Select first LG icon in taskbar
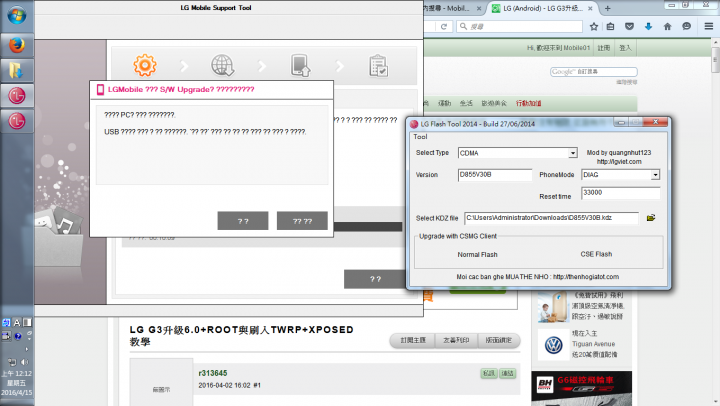The height and width of the screenshot is (406, 720). pyautogui.click(x=17, y=96)
